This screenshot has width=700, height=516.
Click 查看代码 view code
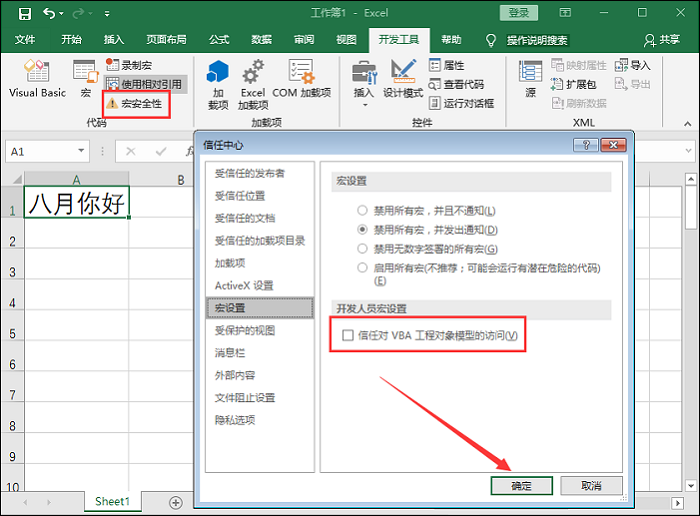pos(456,84)
